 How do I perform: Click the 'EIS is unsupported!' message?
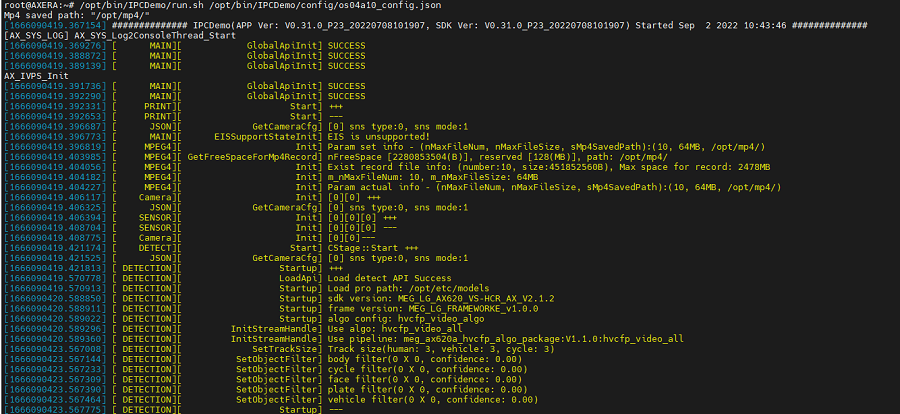click(x=379, y=137)
